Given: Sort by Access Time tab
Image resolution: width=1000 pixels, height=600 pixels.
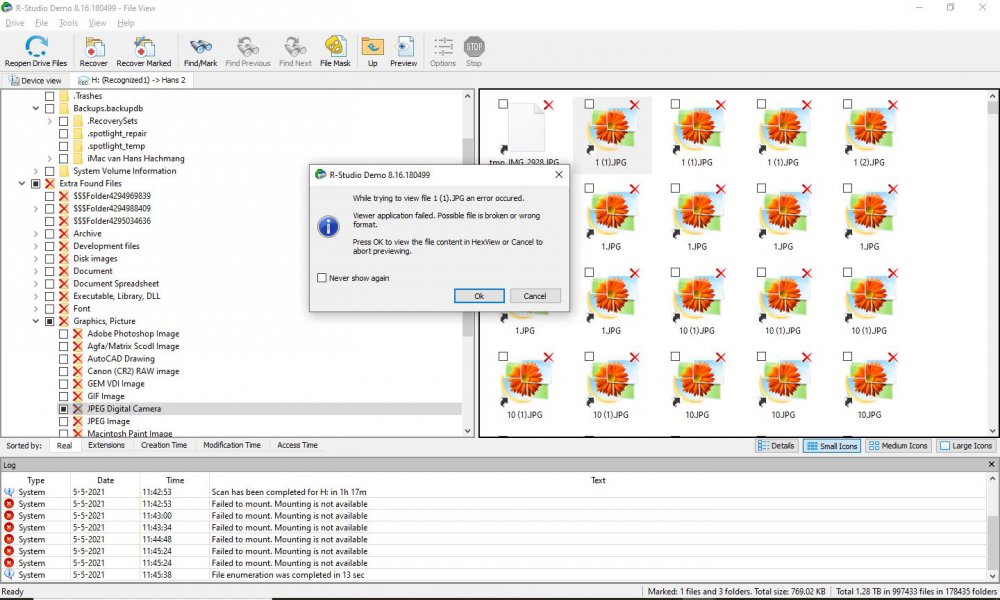Looking at the screenshot, I should click(x=297, y=445).
